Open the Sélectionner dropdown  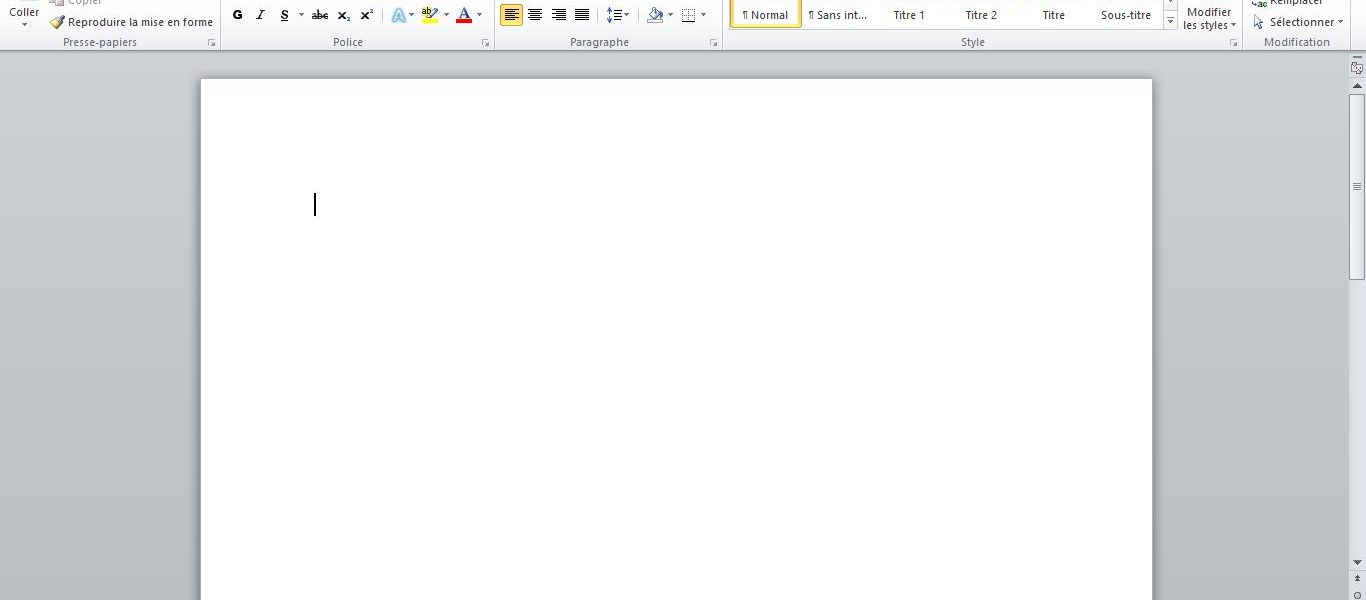(x=1298, y=22)
